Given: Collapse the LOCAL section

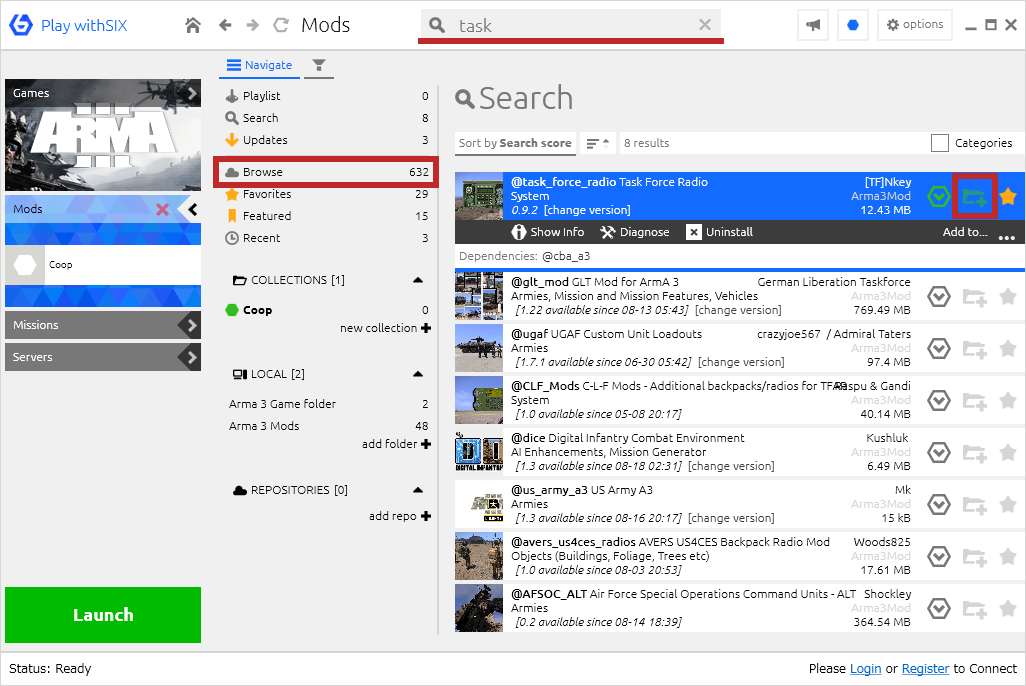Looking at the screenshot, I should click(418, 374).
